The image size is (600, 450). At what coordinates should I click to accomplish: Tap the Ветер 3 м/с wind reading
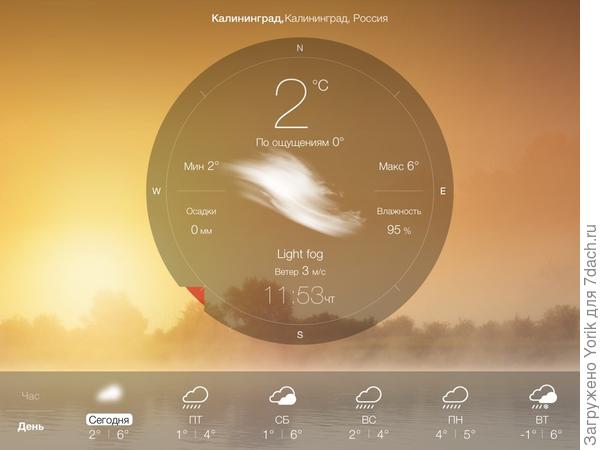(299, 272)
